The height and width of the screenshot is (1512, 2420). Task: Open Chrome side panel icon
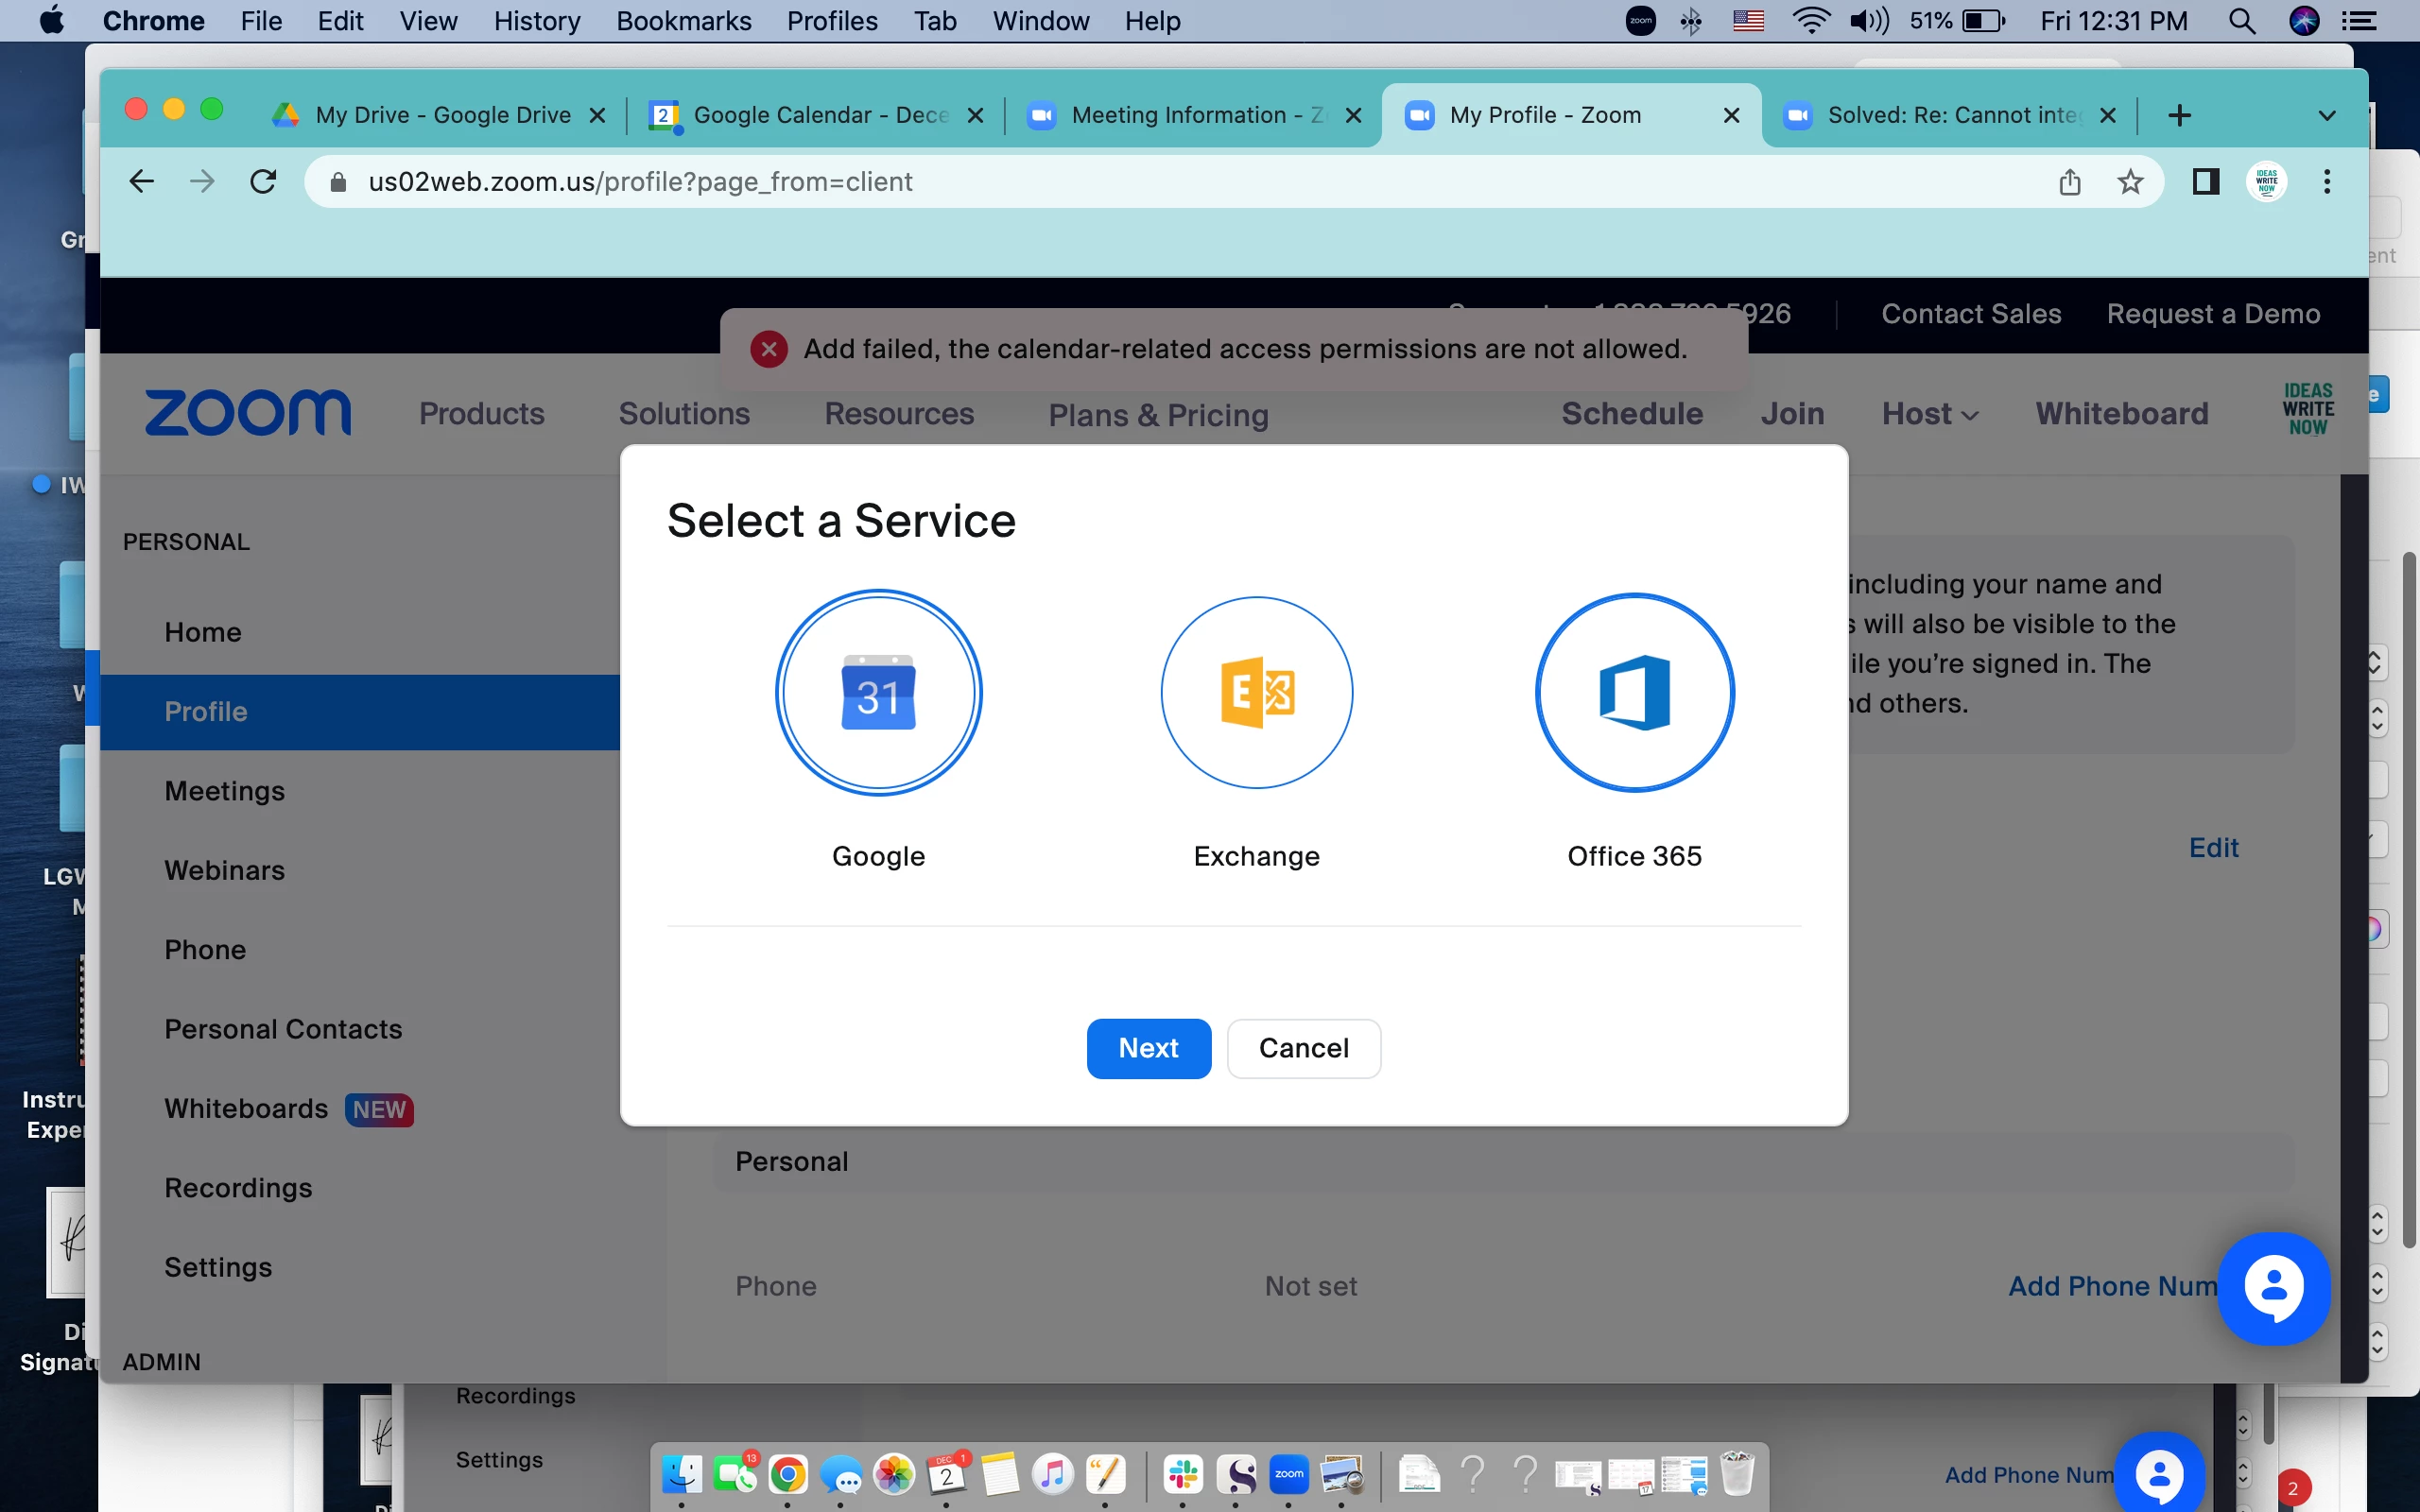click(x=2205, y=182)
